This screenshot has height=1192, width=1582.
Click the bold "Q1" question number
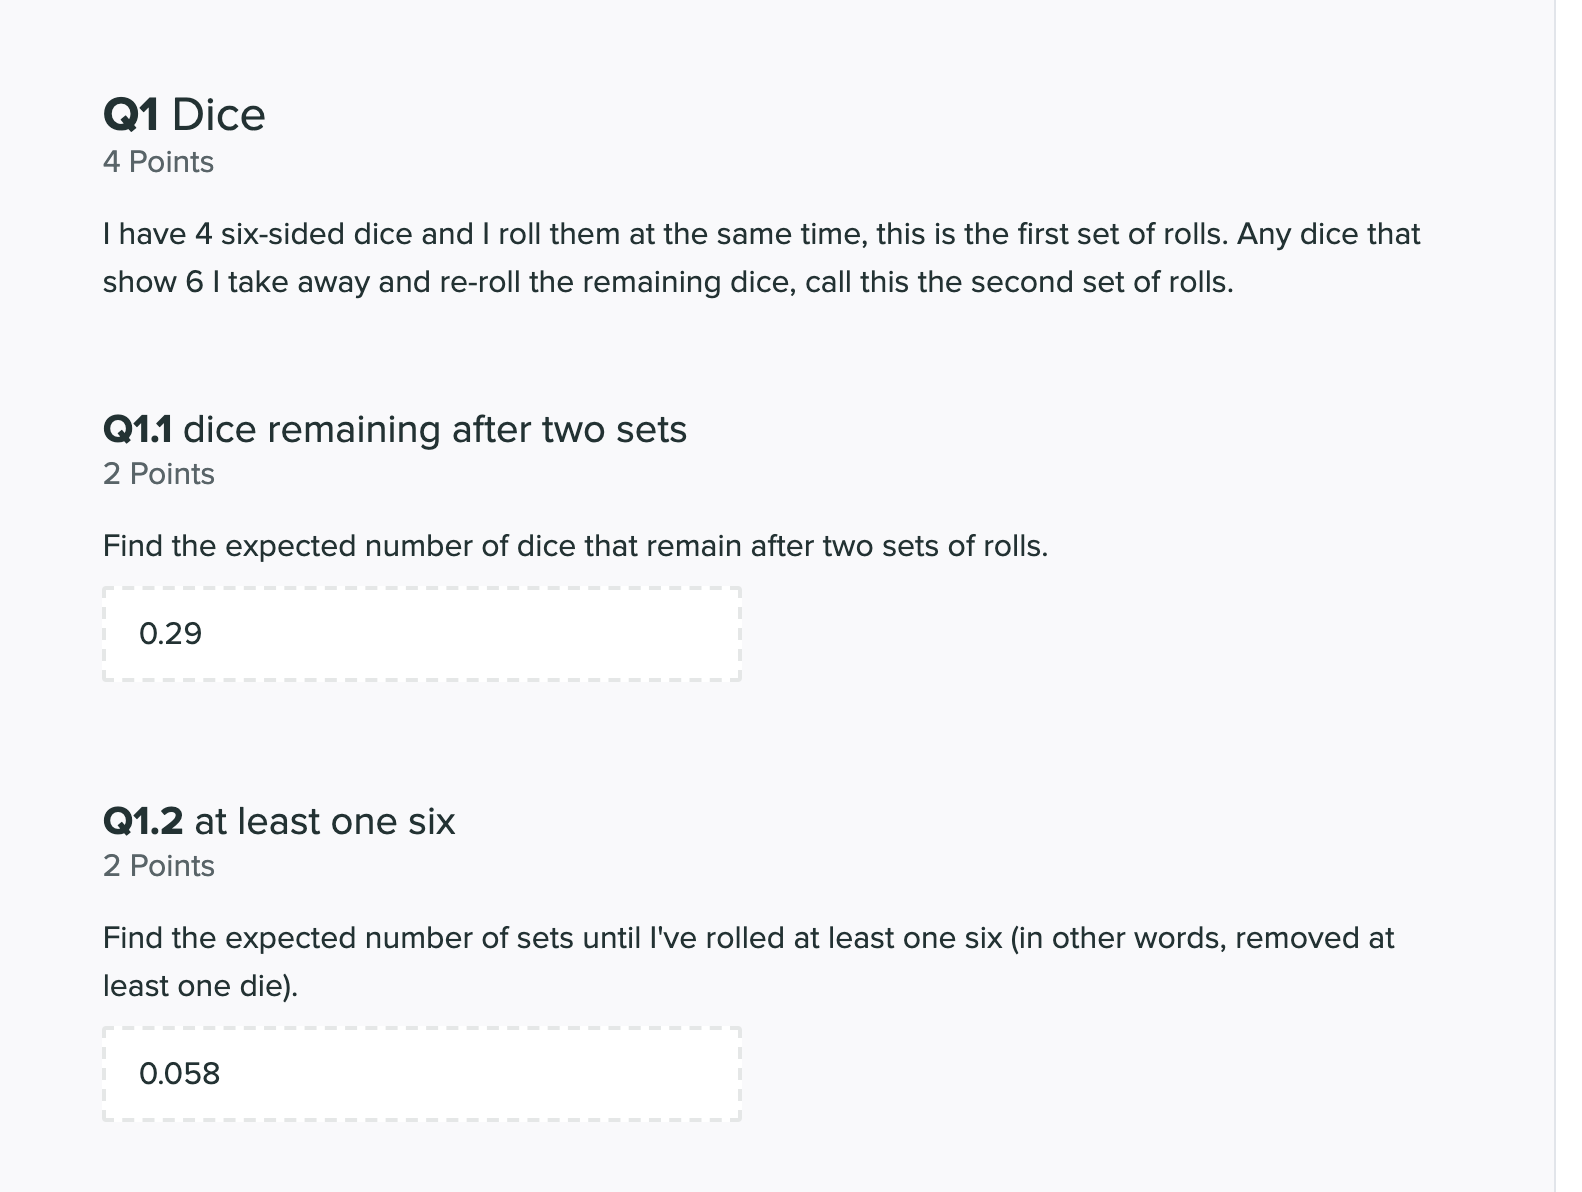pos(130,115)
